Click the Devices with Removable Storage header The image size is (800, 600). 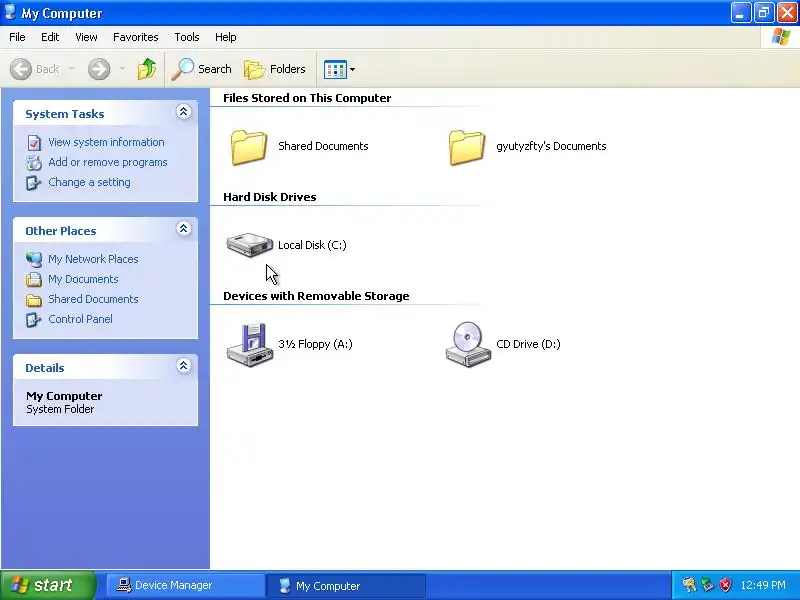(316, 296)
